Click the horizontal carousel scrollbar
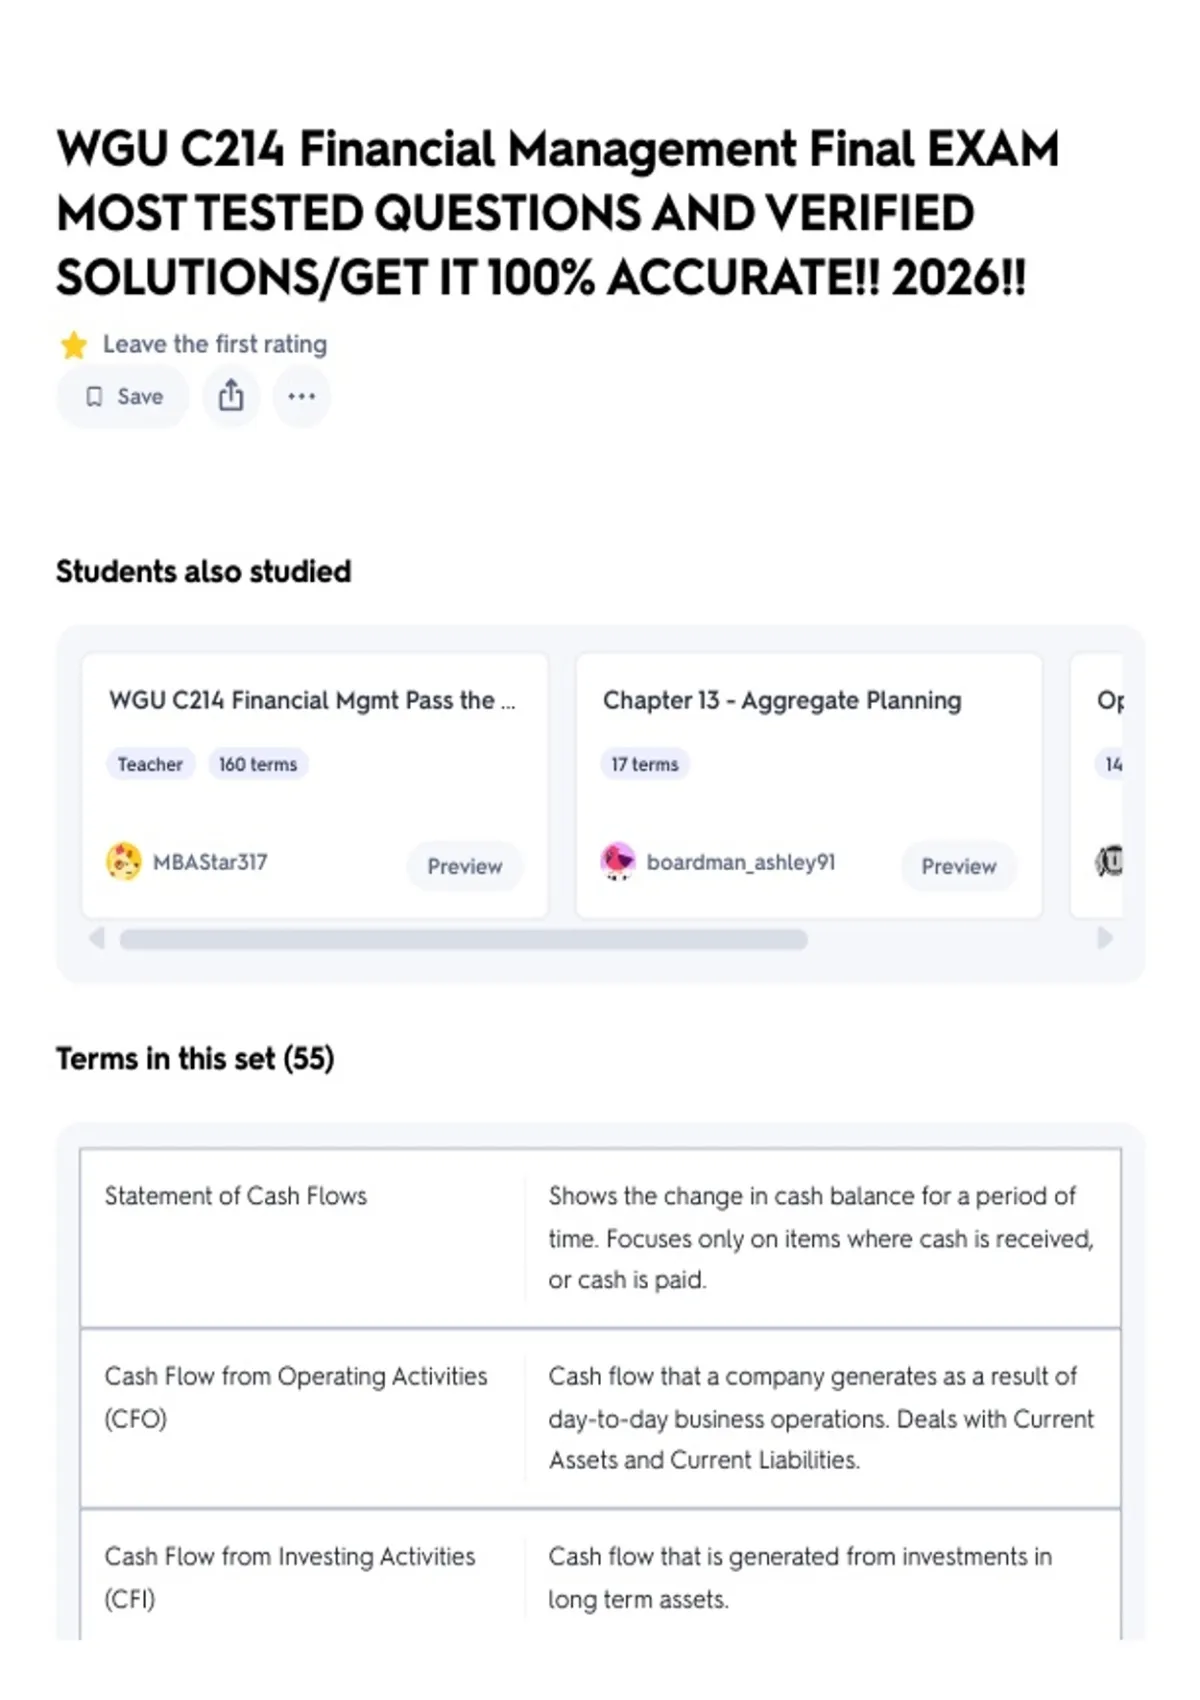Image resolution: width=1200 pixels, height=1700 pixels. pos(464,939)
